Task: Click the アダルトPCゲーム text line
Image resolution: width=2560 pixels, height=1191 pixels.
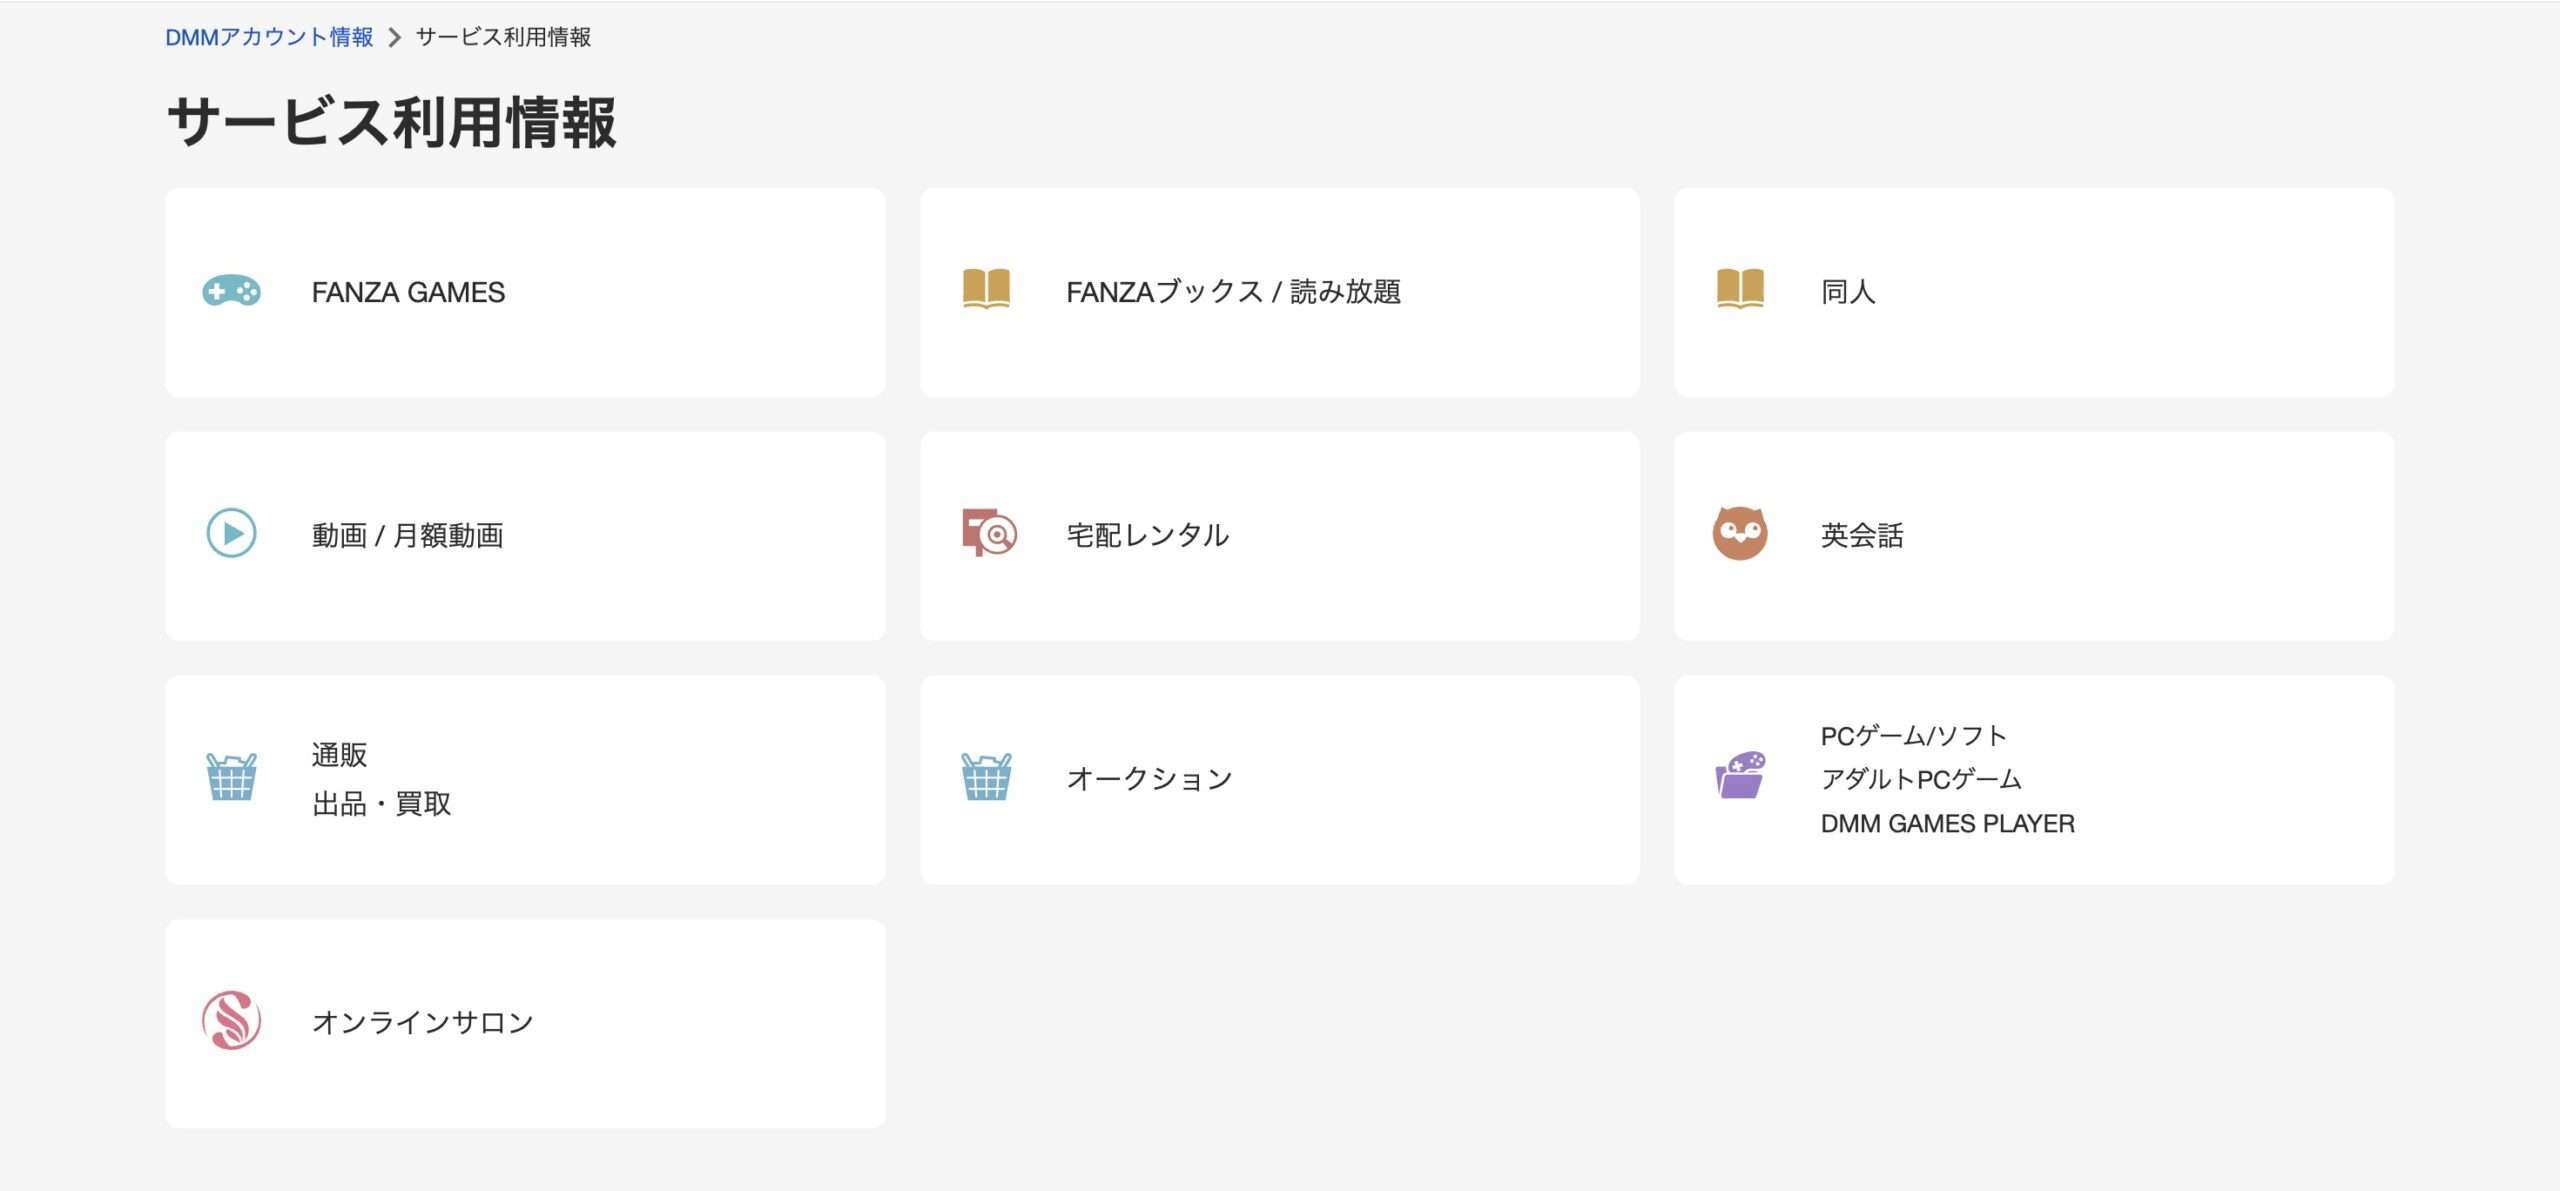Action: (x=1921, y=779)
